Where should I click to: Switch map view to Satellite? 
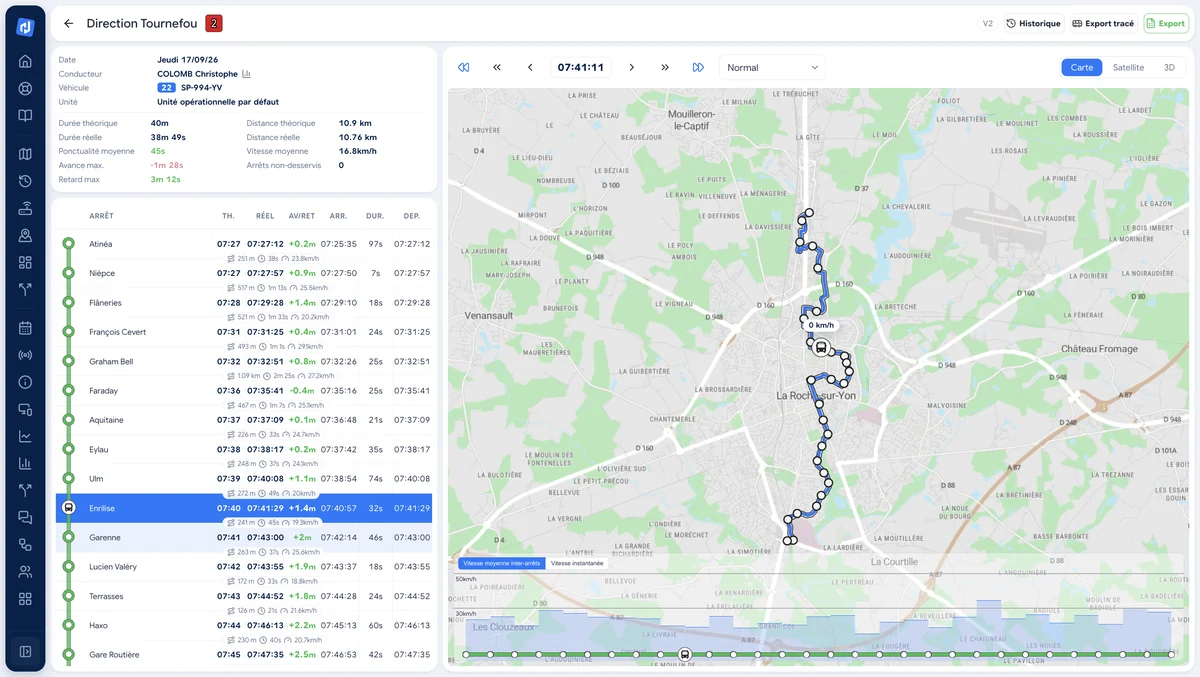(1128, 67)
